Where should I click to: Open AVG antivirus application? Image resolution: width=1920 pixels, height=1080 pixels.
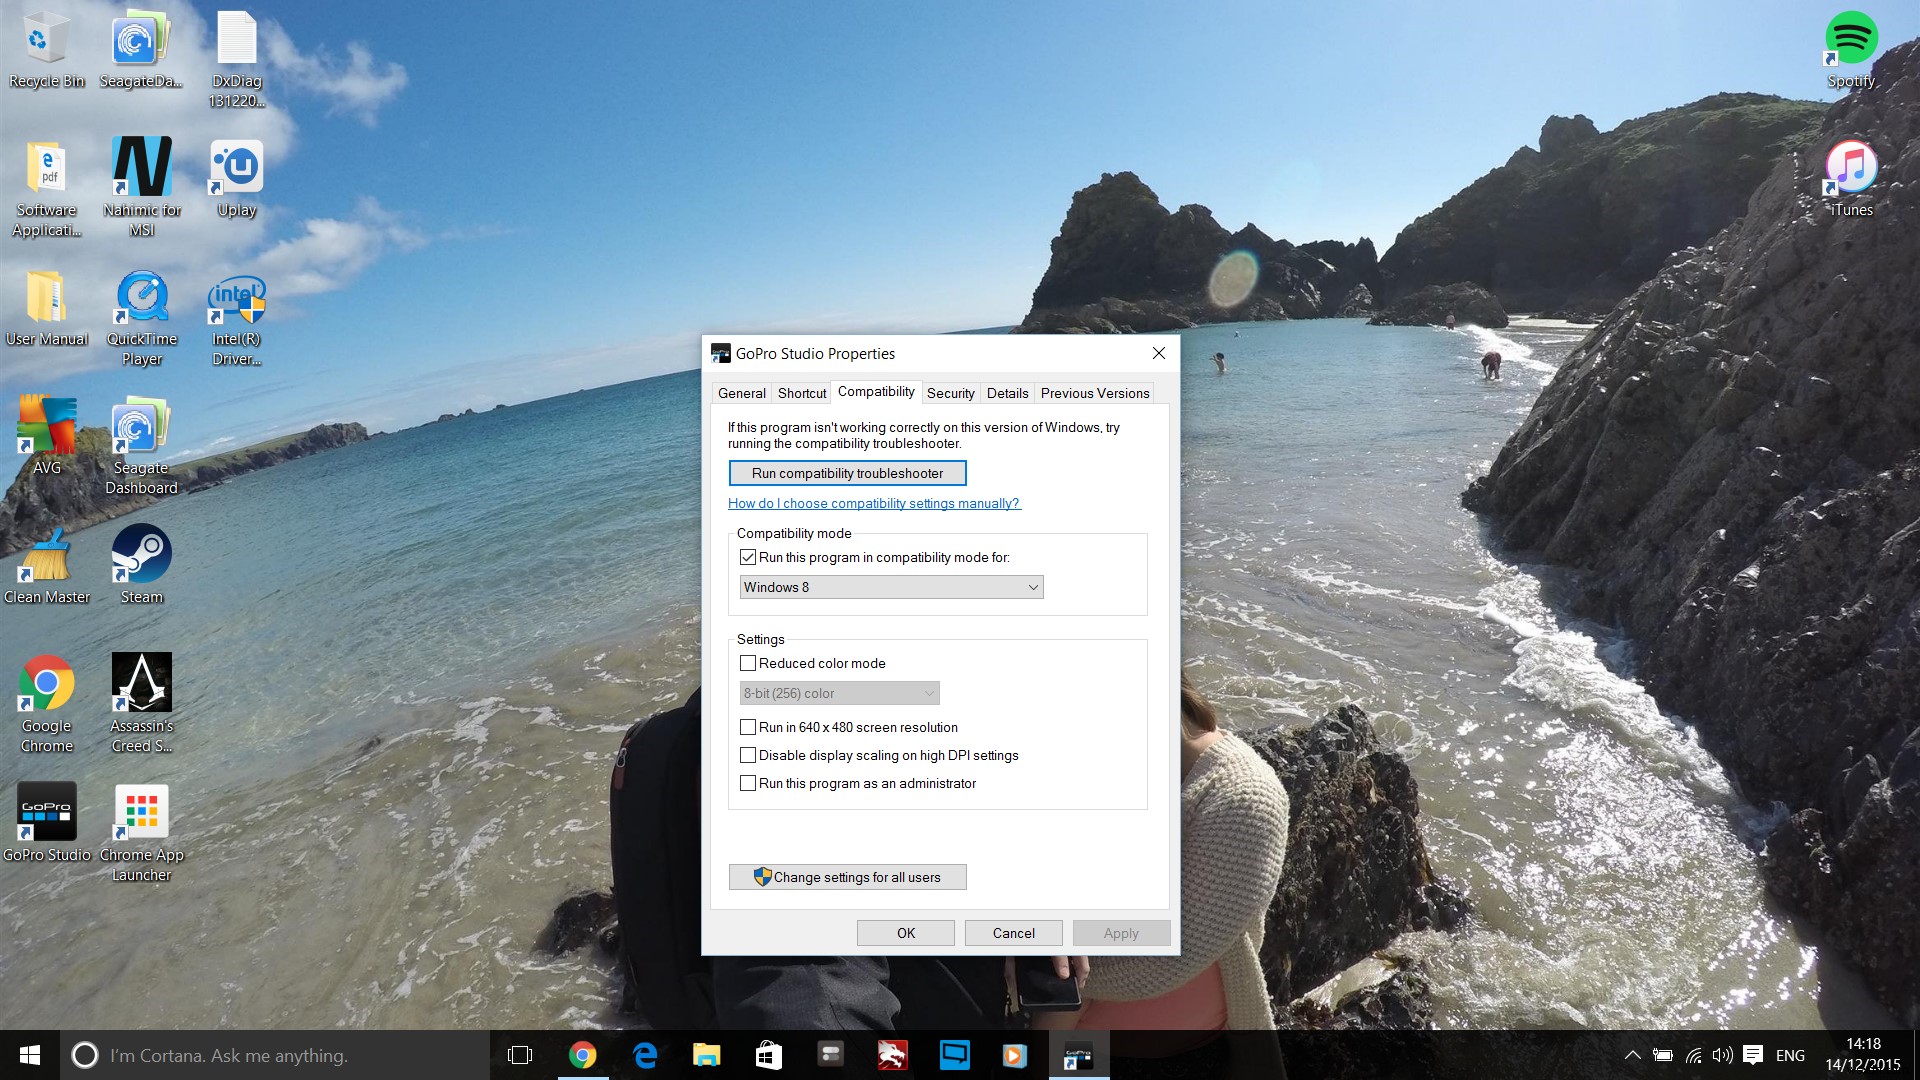click(47, 429)
